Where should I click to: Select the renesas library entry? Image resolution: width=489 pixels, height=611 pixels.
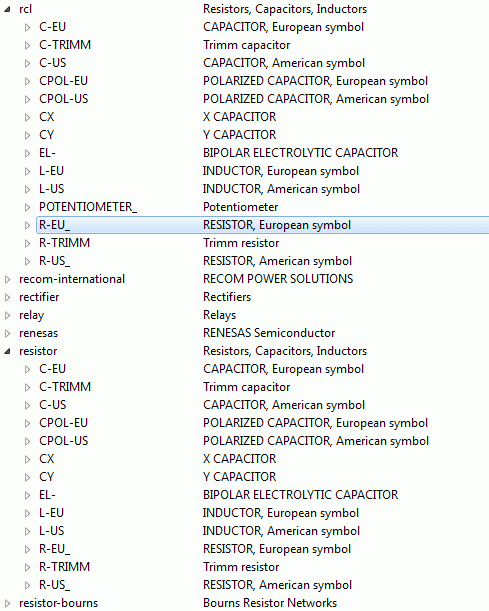[x=38, y=333]
